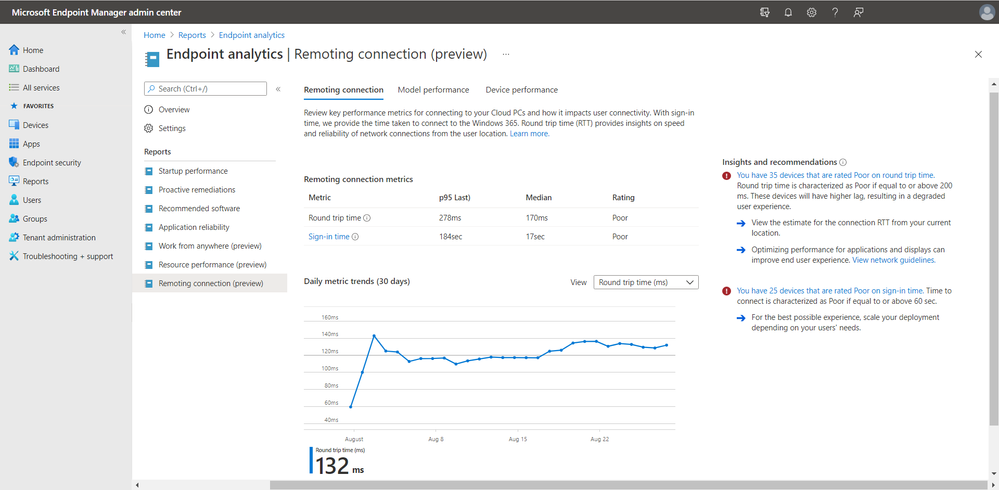Viewport: 999px width, 490px height.
Task: Open the ellipsis more options menu
Action: click(x=506, y=55)
